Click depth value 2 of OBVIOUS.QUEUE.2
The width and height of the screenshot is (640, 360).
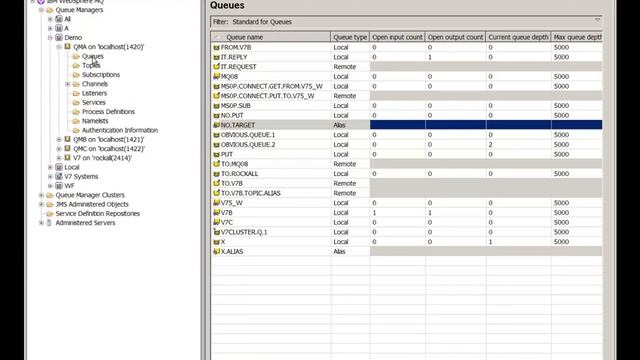[490, 144]
